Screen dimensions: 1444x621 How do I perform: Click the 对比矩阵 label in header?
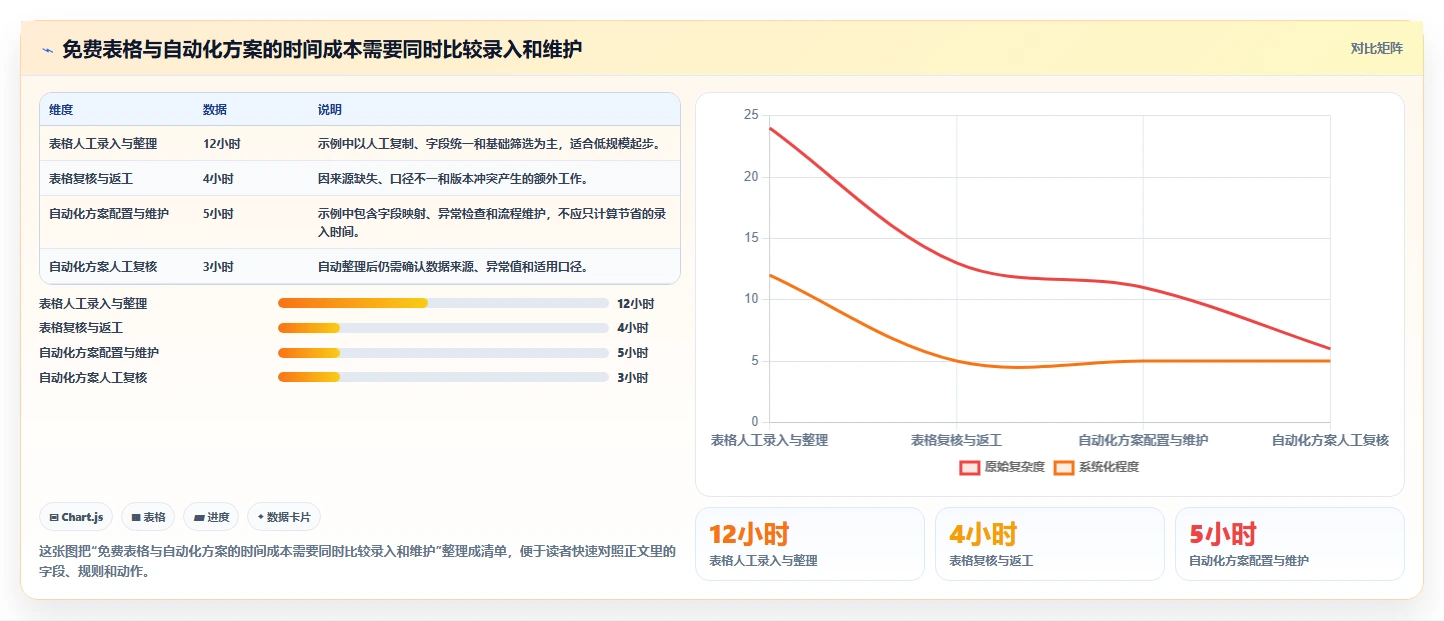coord(1376,49)
